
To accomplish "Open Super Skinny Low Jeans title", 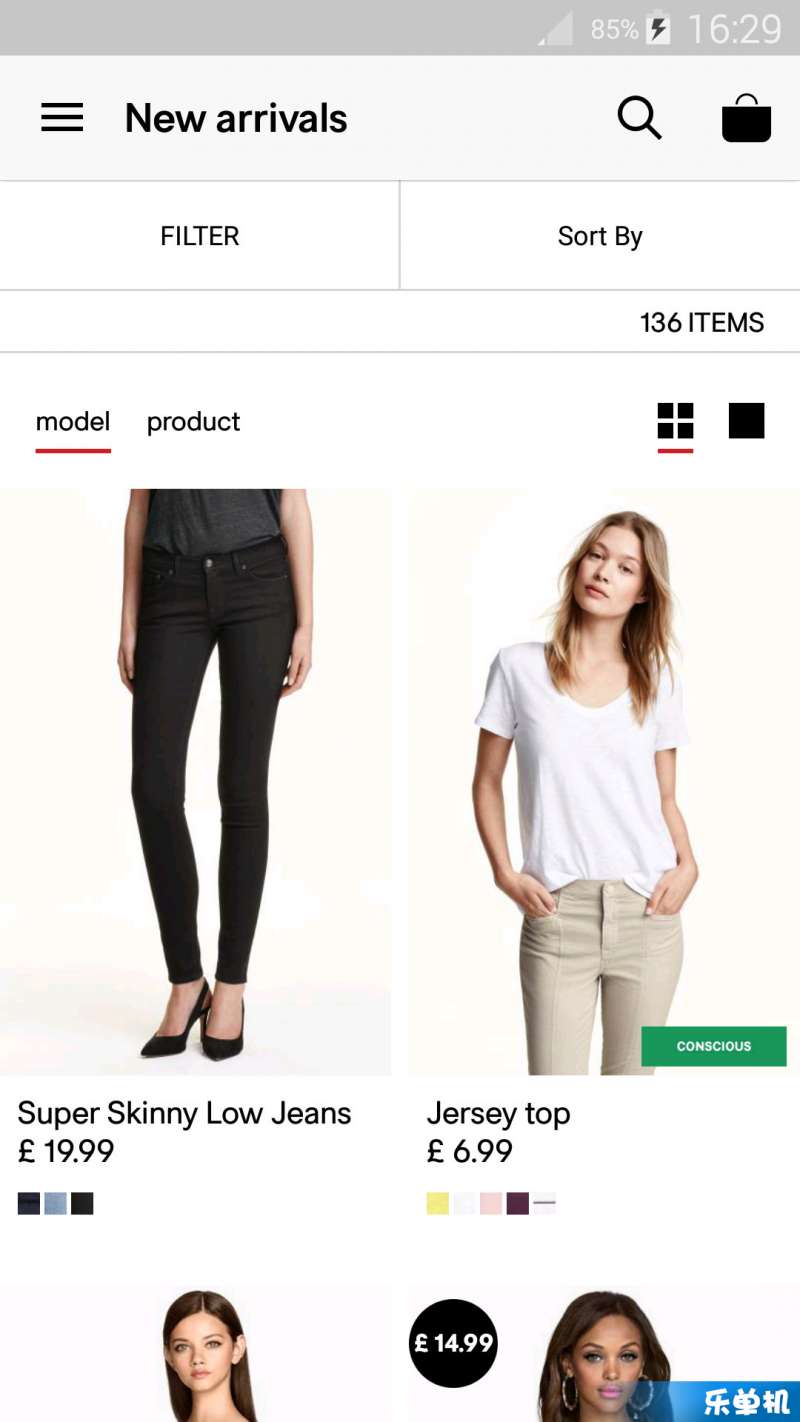I will tap(184, 1113).
